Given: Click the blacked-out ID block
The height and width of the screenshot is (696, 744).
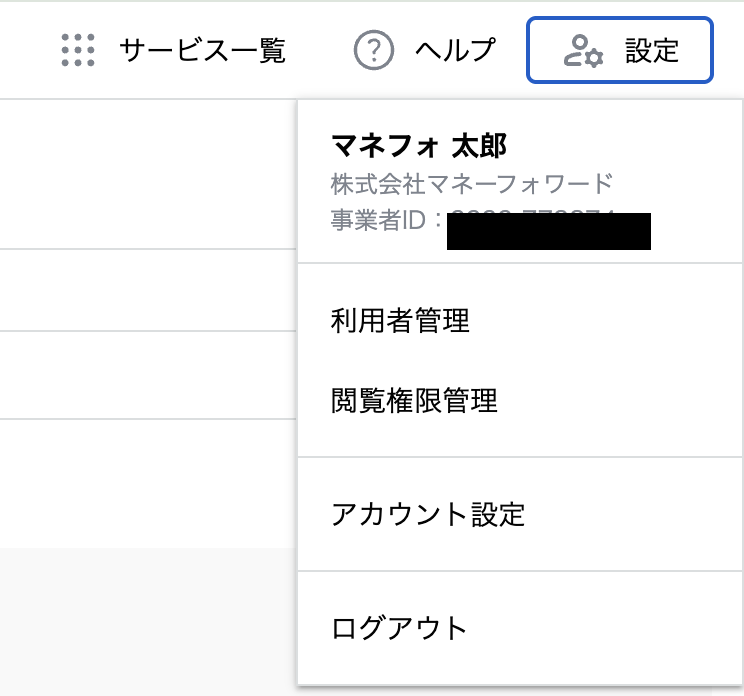Looking at the screenshot, I should [549, 230].
